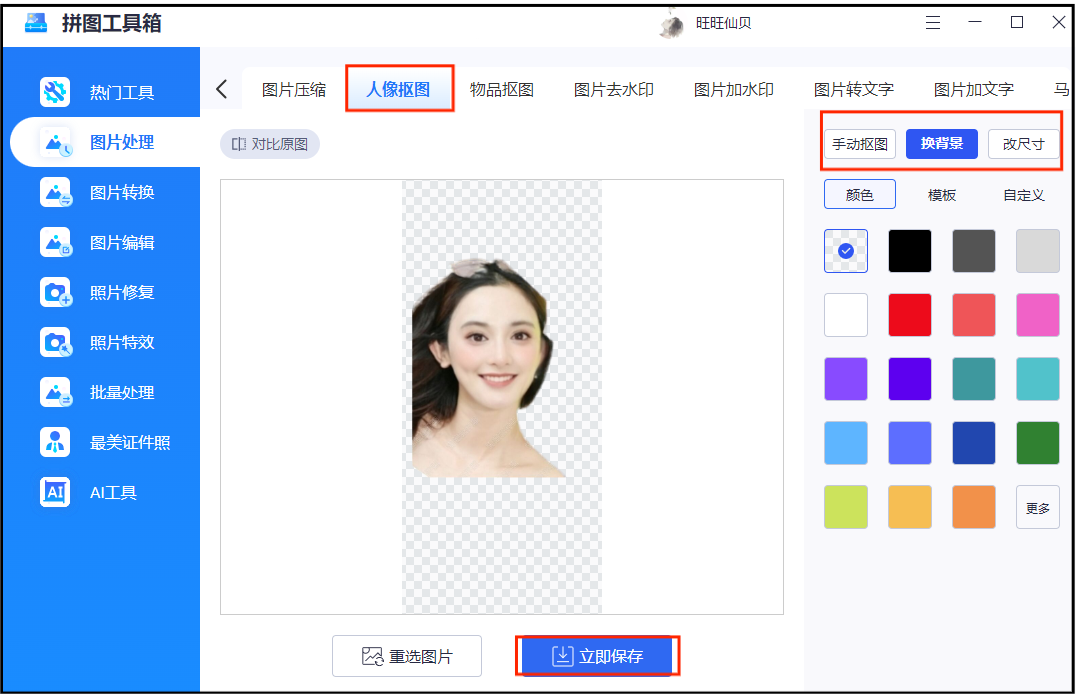This screenshot has width=1076, height=694.
Task: Open the 模板 background tab
Action: (940, 194)
